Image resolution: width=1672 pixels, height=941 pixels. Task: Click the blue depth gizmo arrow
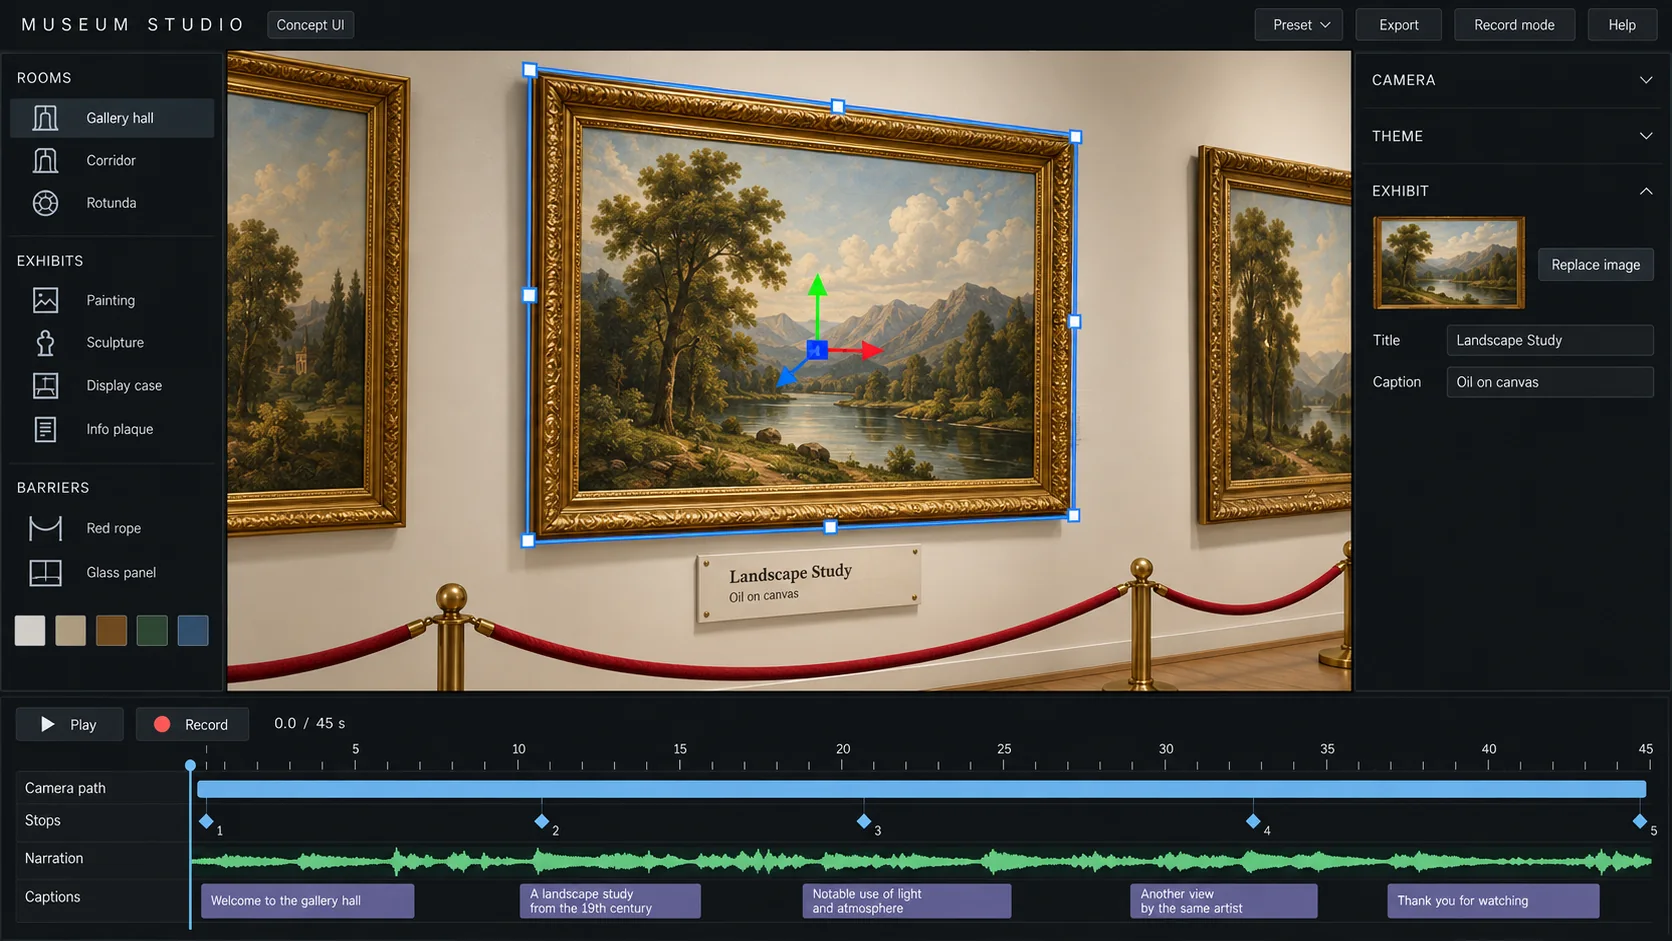790,375
